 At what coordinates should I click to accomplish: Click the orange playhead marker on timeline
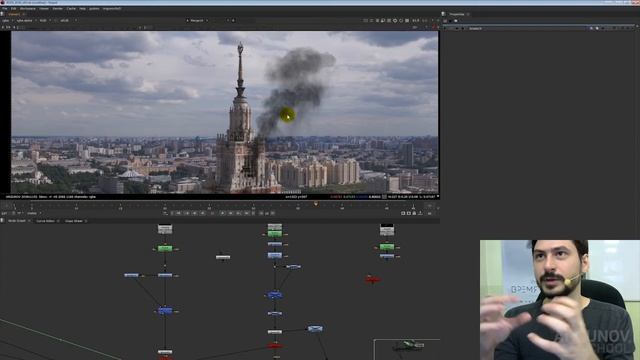click(x=316, y=203)
